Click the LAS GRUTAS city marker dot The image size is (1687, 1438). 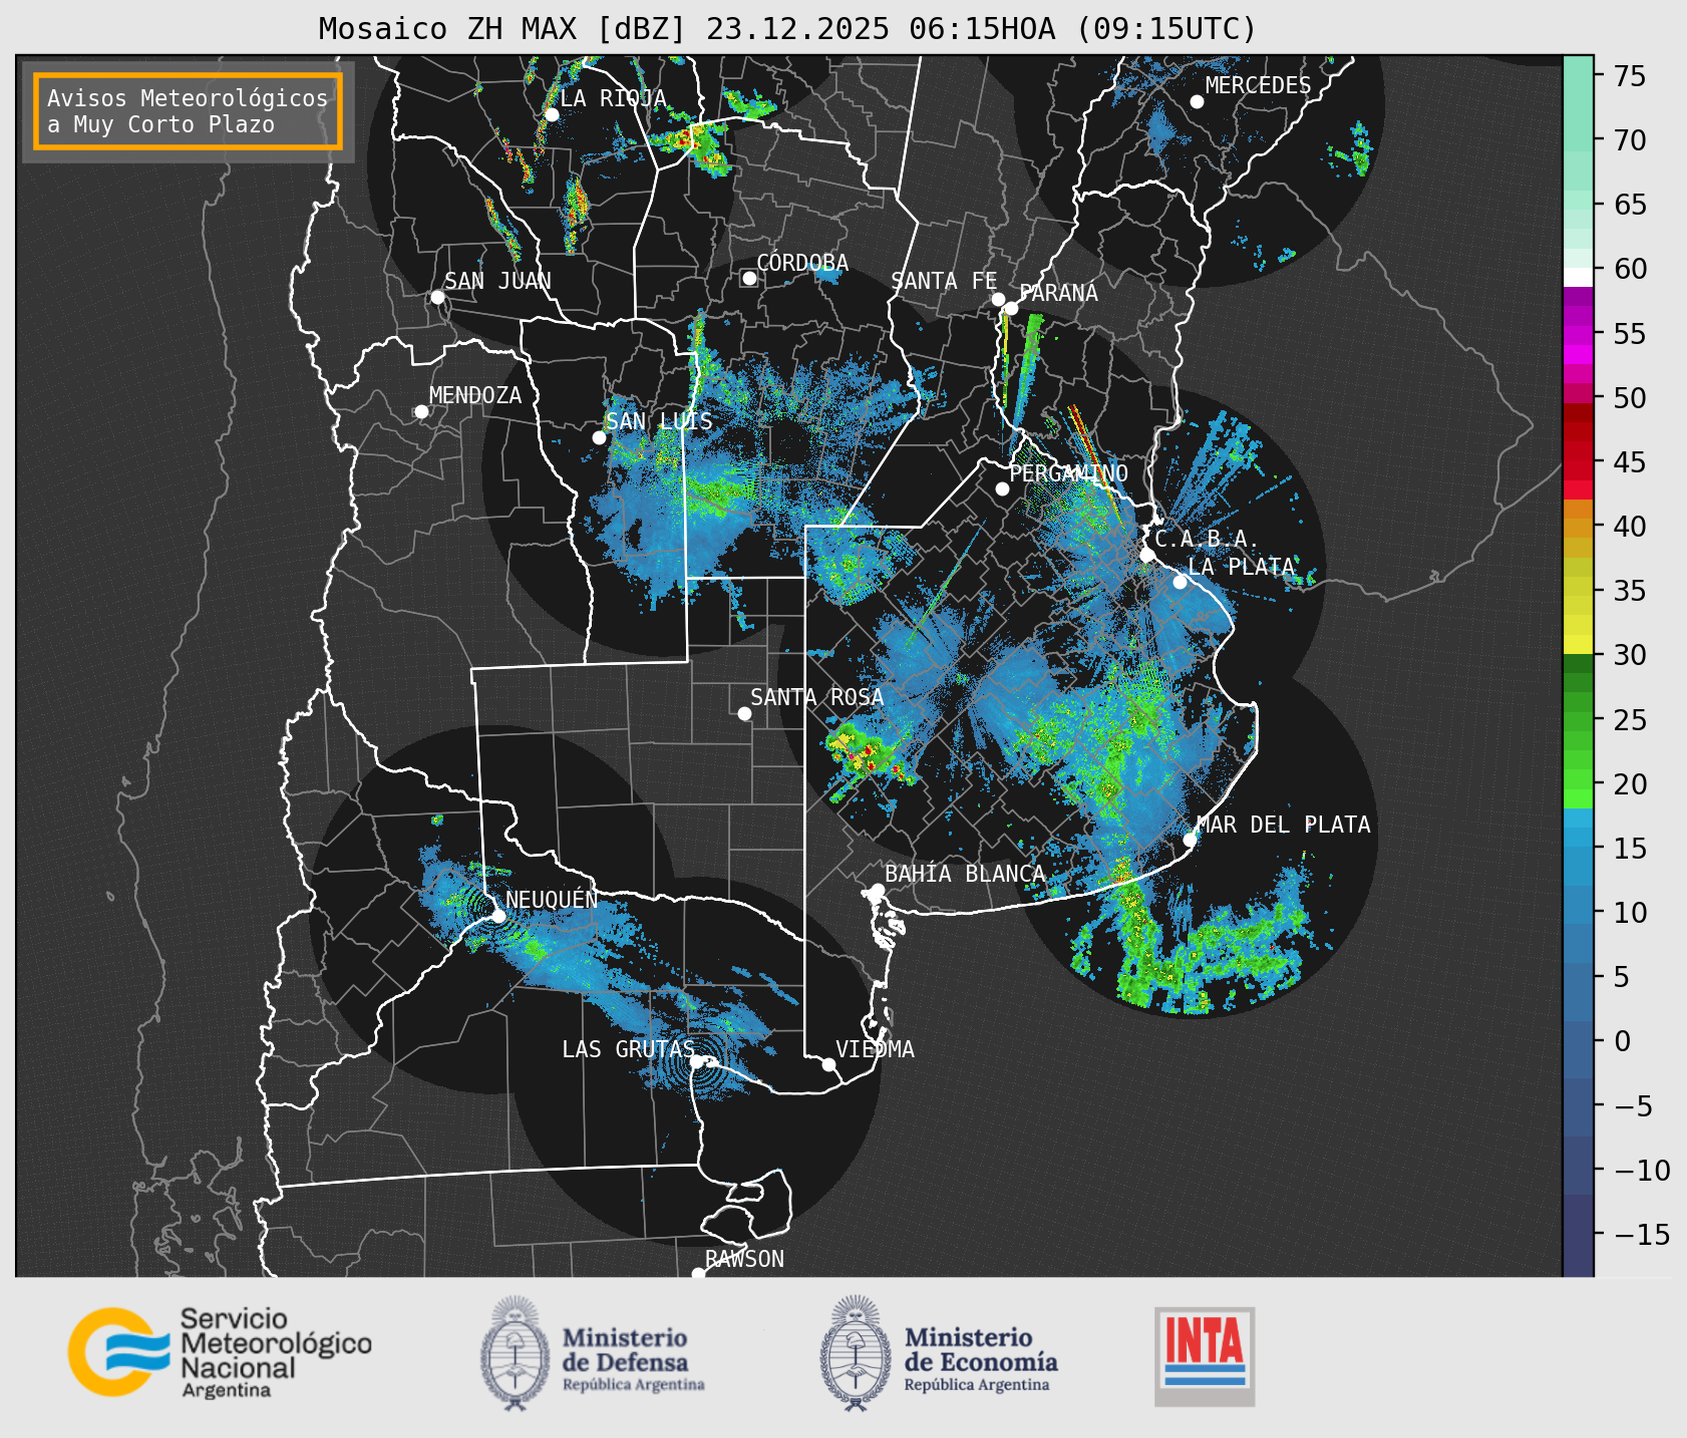coord(697,1061)
